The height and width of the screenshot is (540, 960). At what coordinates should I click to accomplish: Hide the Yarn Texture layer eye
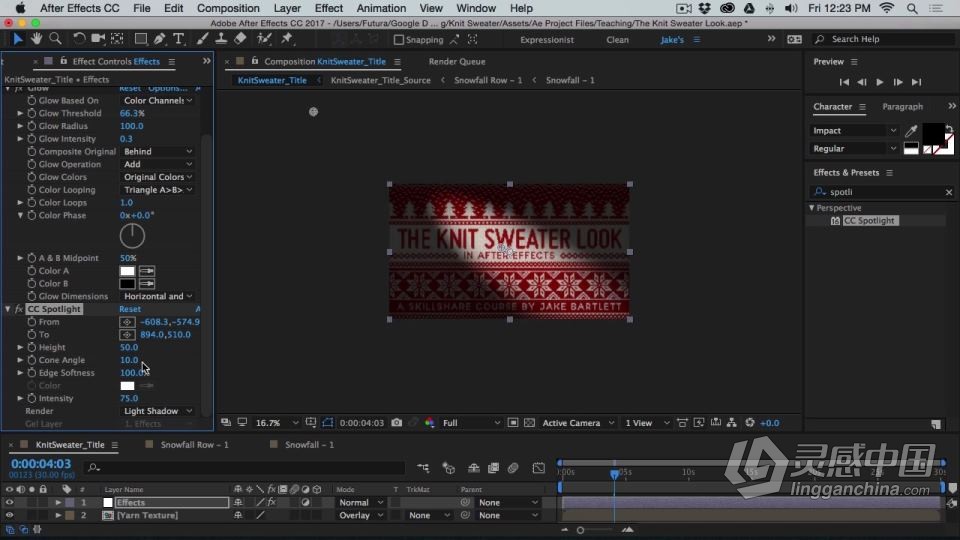9,516
